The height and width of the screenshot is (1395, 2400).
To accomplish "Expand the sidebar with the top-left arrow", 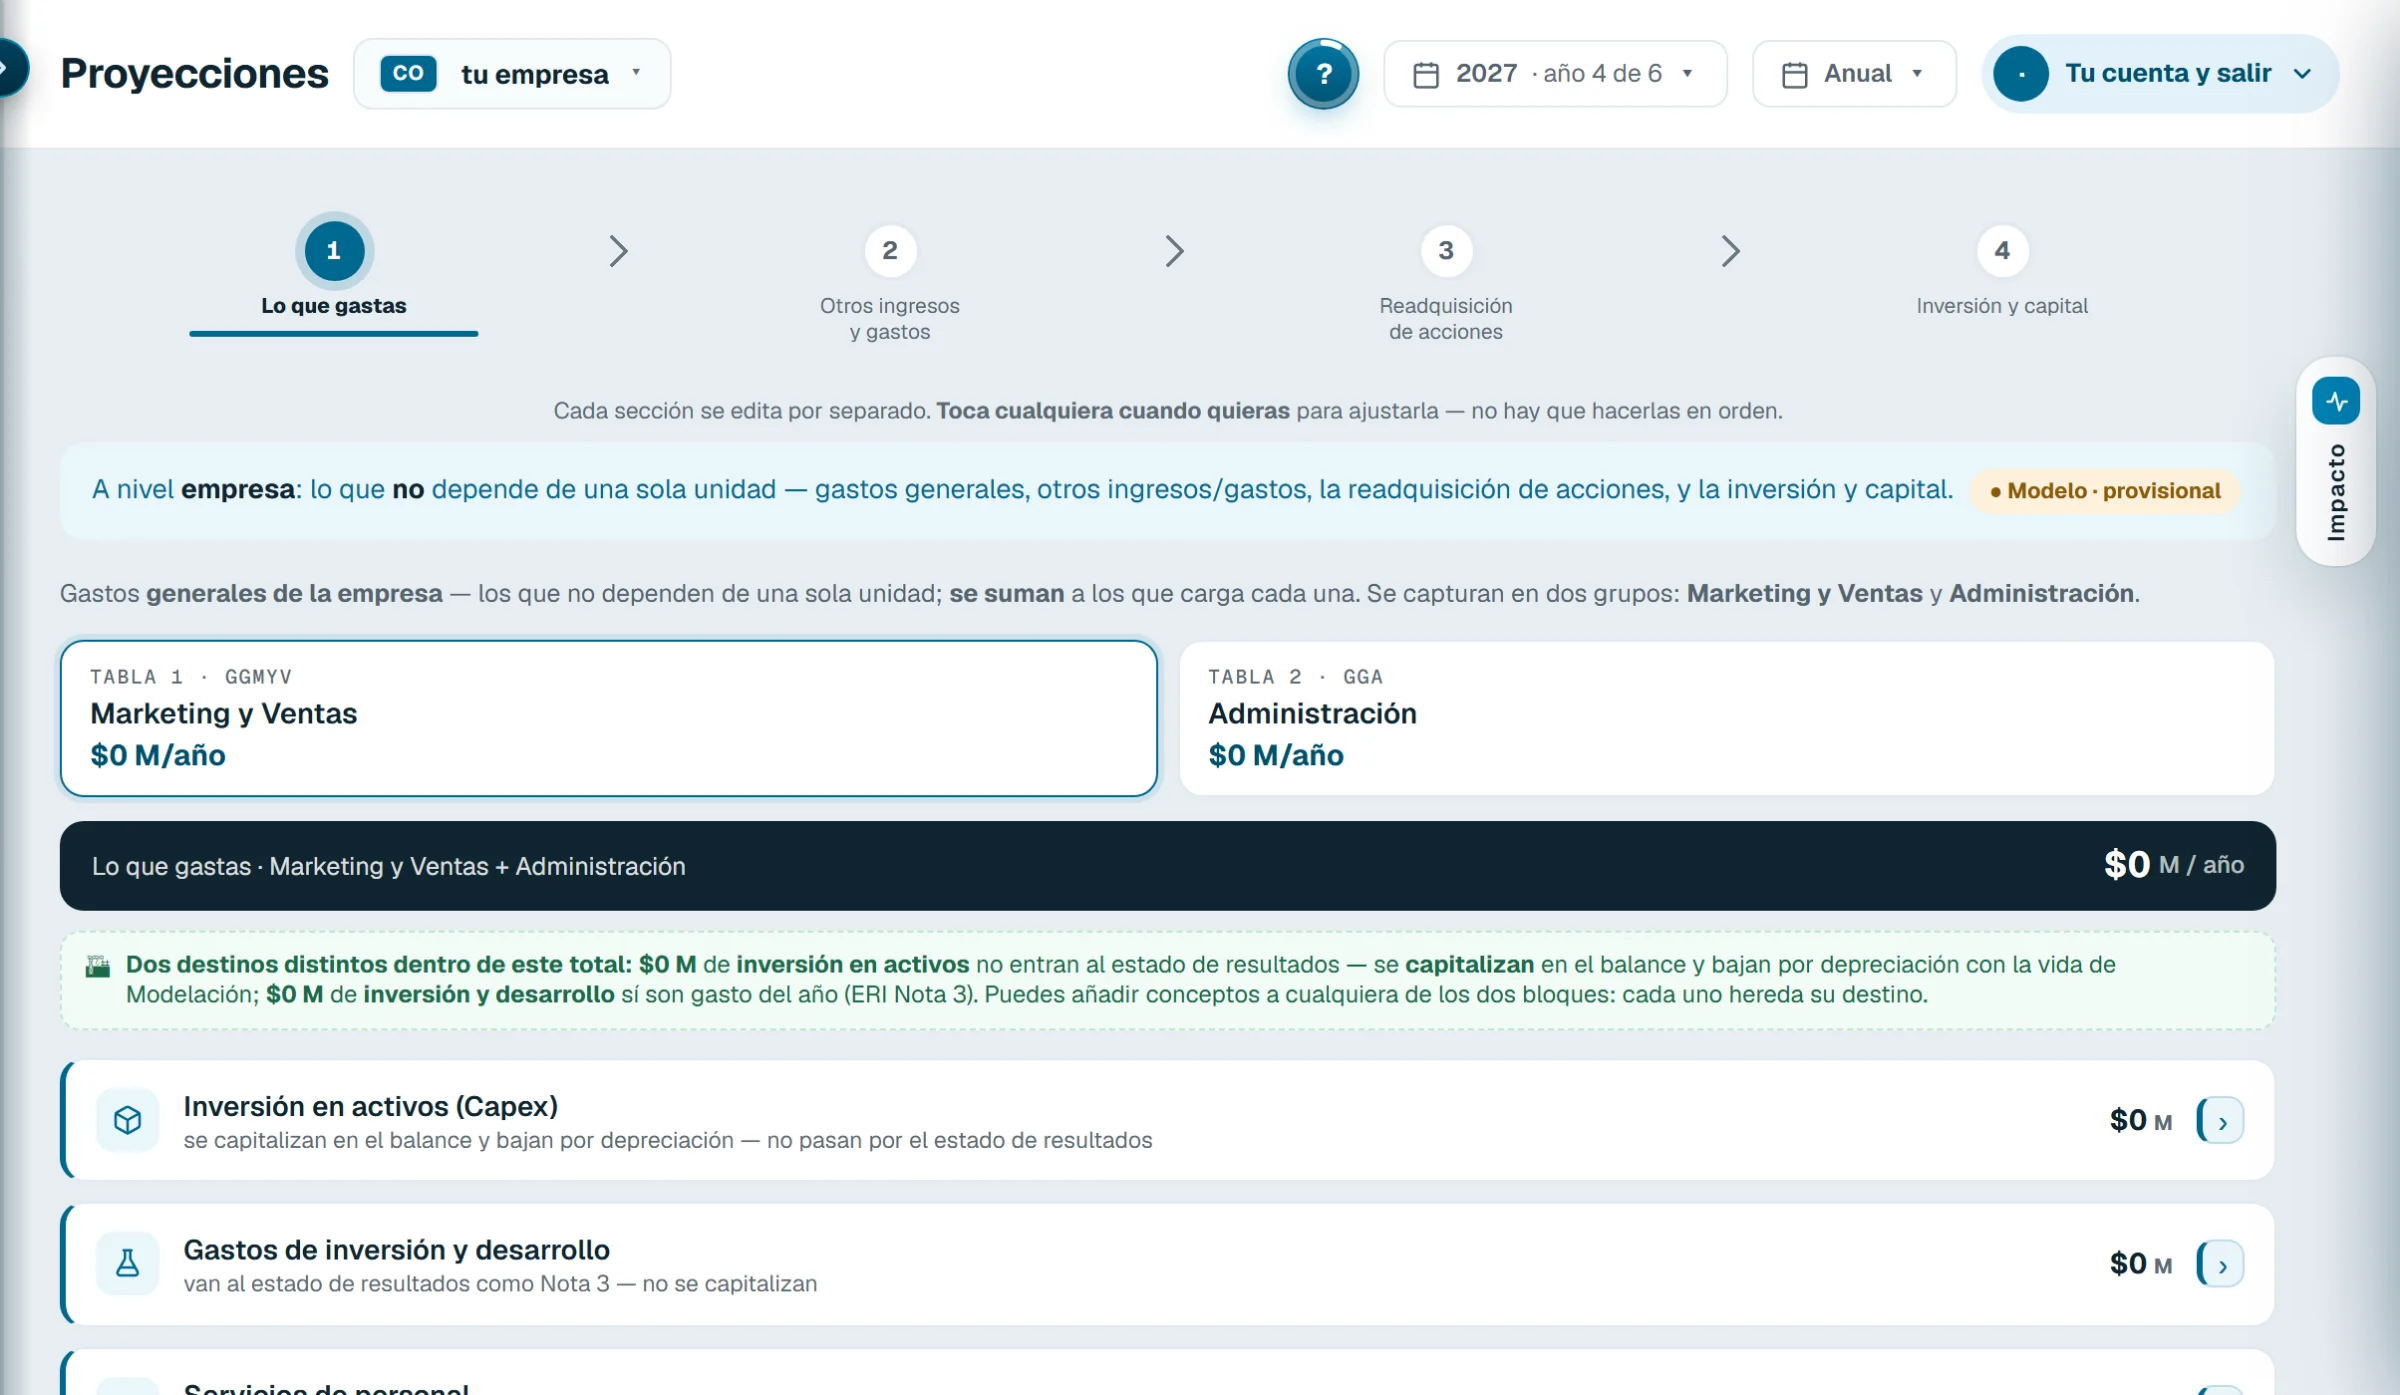I will pyautogui.click(x=10, y=68).
